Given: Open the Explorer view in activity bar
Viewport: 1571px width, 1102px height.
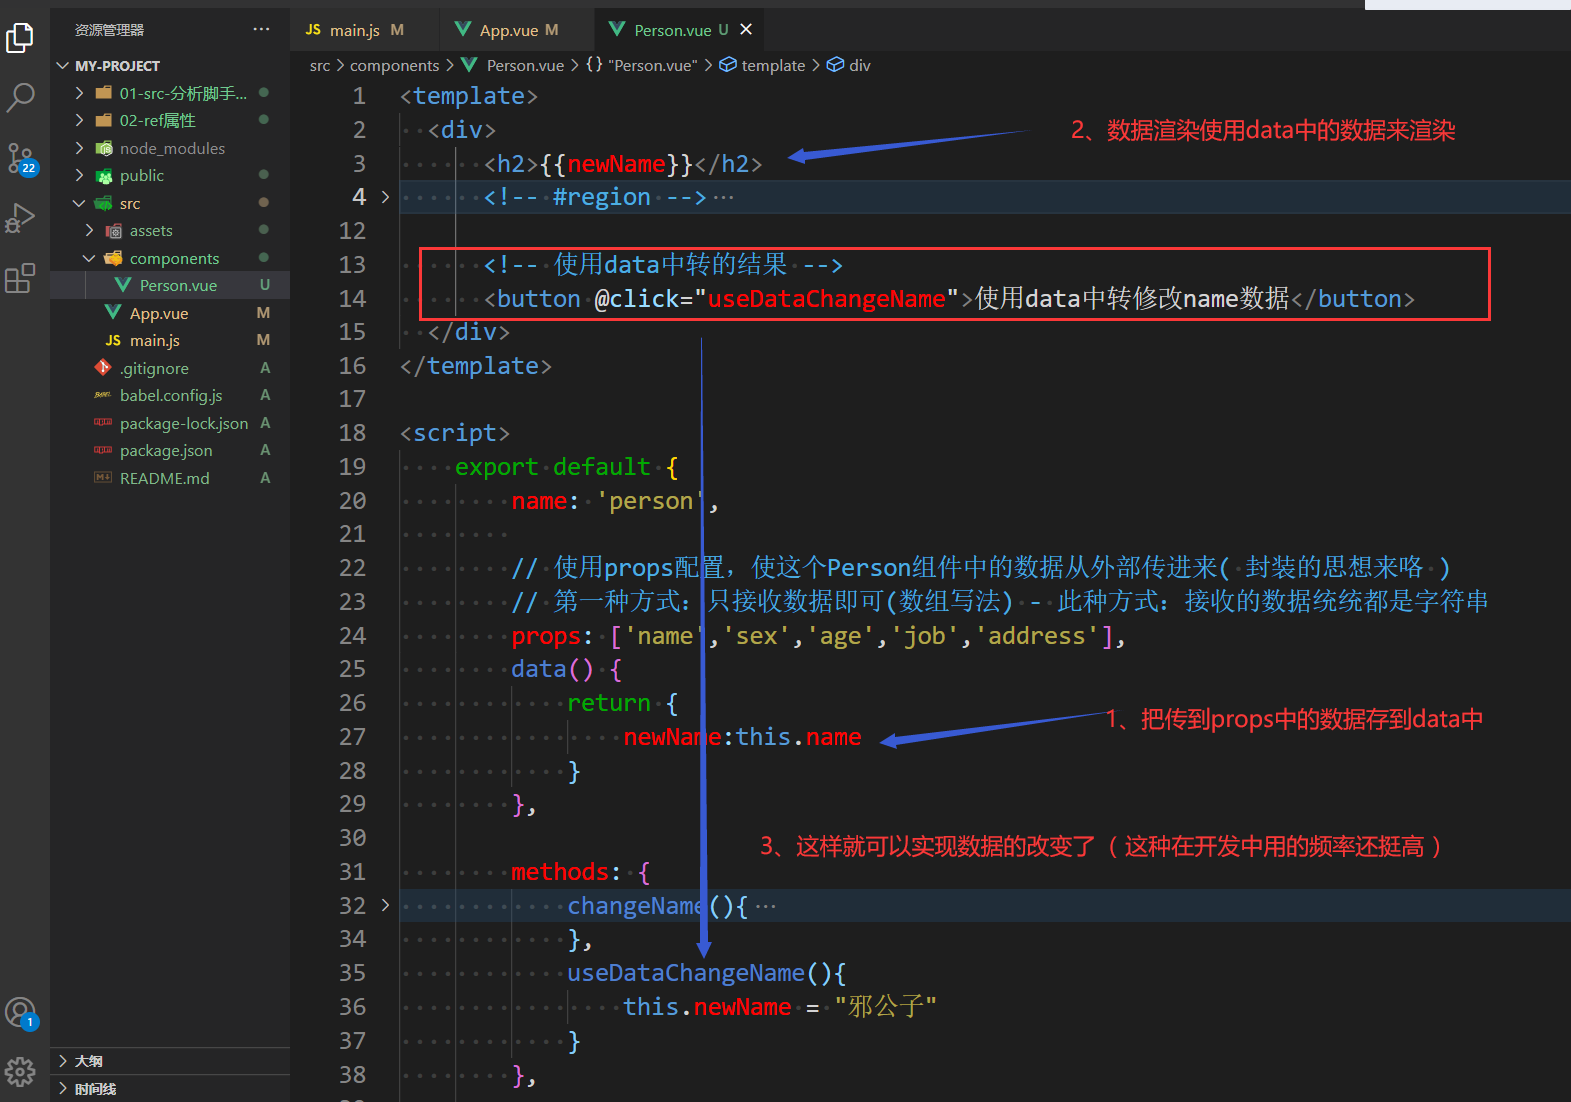Looking at the screenshot, I should (x=20, y=38).
